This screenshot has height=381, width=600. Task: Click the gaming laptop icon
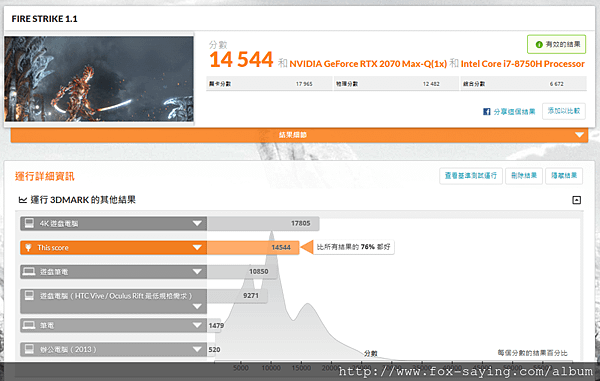[x=29, y=272]
